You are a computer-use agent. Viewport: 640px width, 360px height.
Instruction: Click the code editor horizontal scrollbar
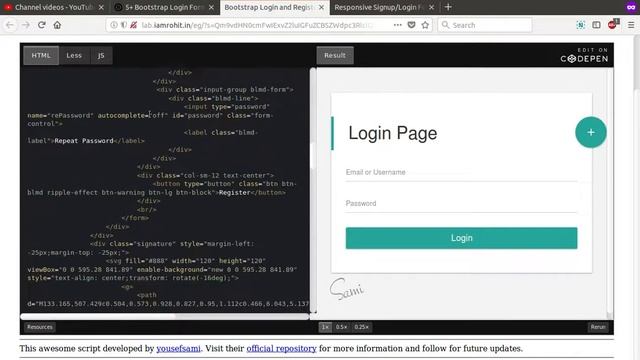(98, 316)
